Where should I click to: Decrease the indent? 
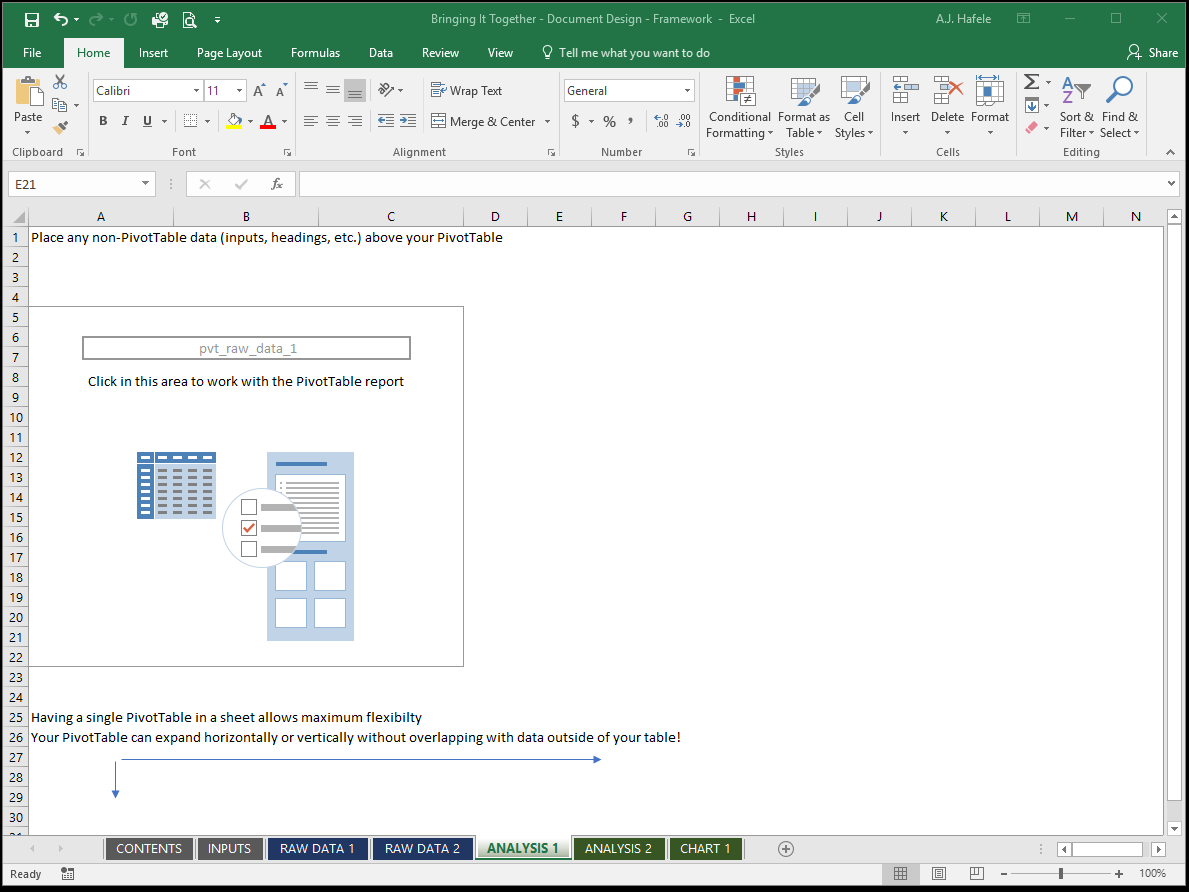click(386, 121)
